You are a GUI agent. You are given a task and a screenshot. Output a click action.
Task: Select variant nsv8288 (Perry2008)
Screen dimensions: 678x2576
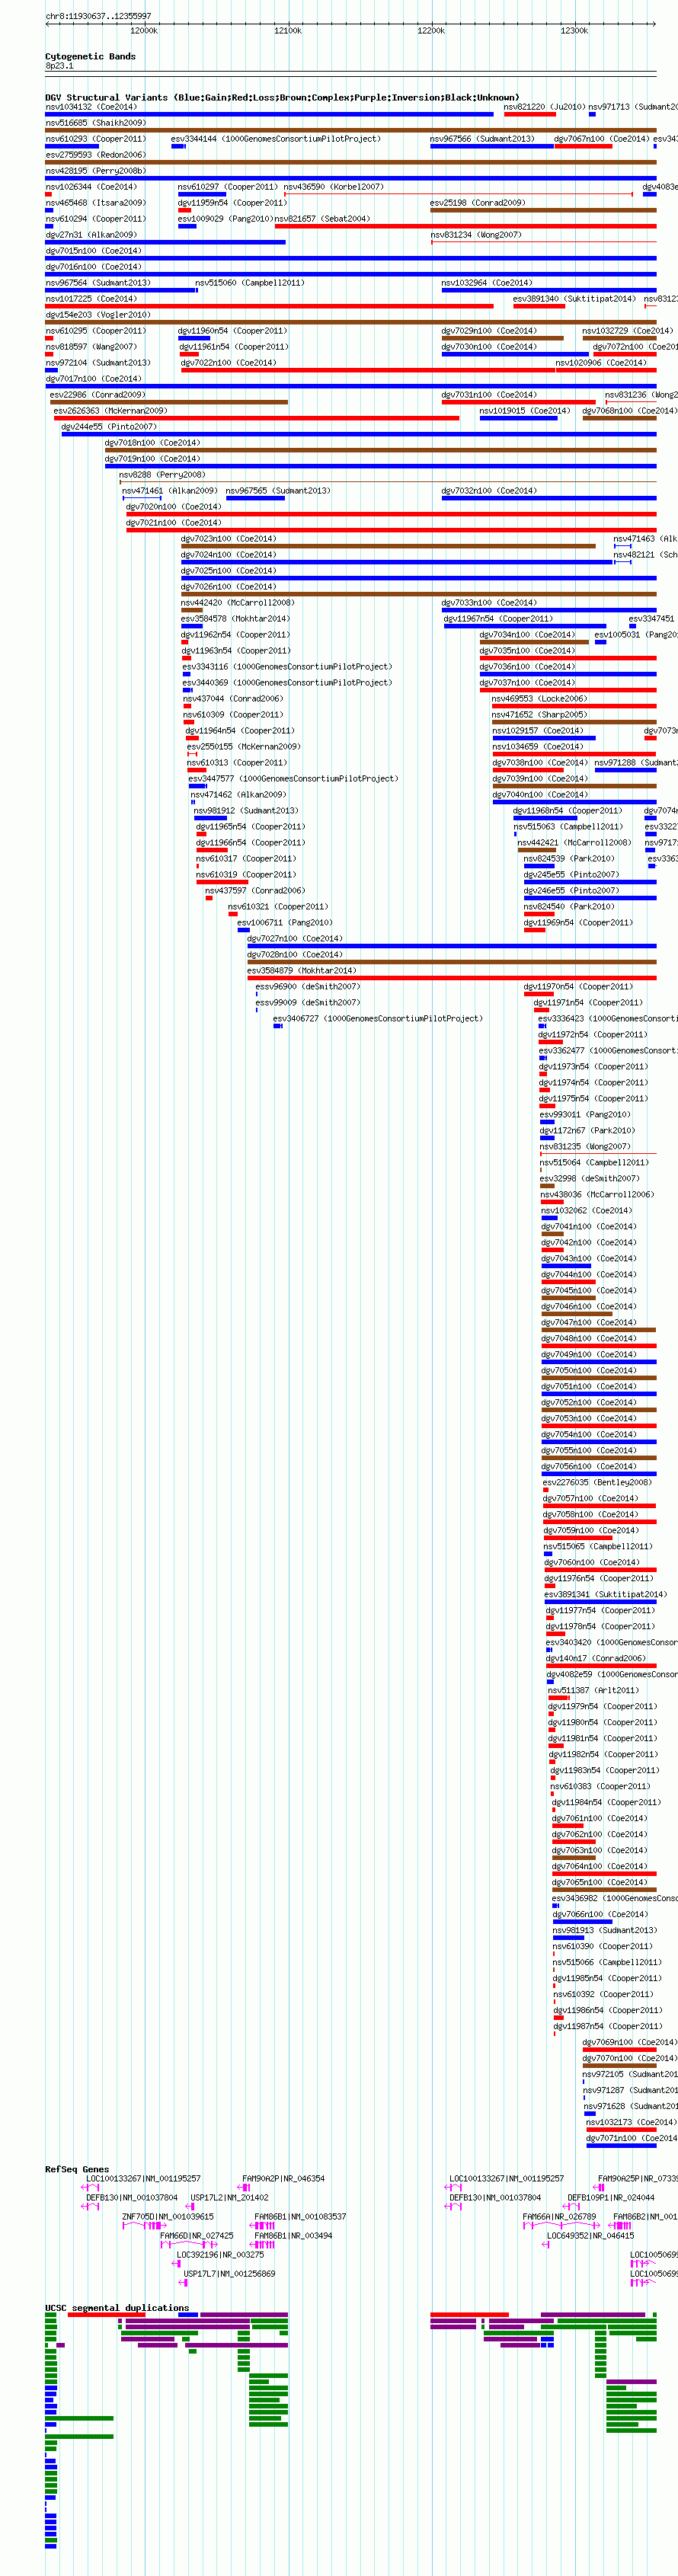coord(162,475)
